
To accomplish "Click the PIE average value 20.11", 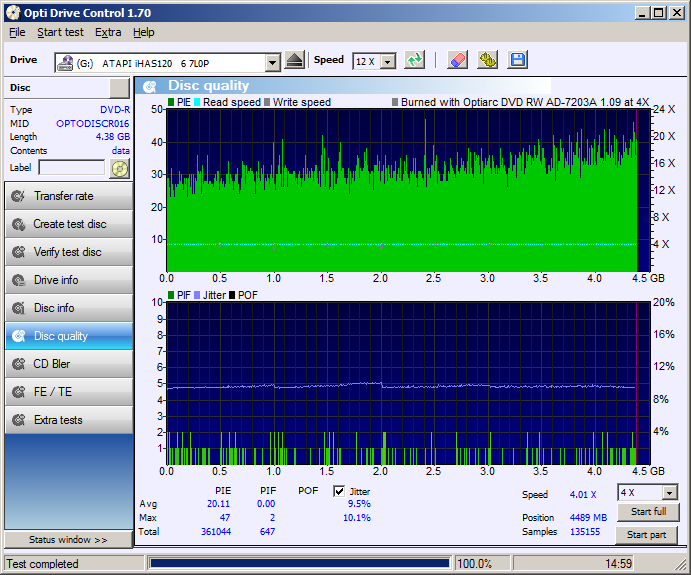I will pyautogui.click(x=219, y=503).
